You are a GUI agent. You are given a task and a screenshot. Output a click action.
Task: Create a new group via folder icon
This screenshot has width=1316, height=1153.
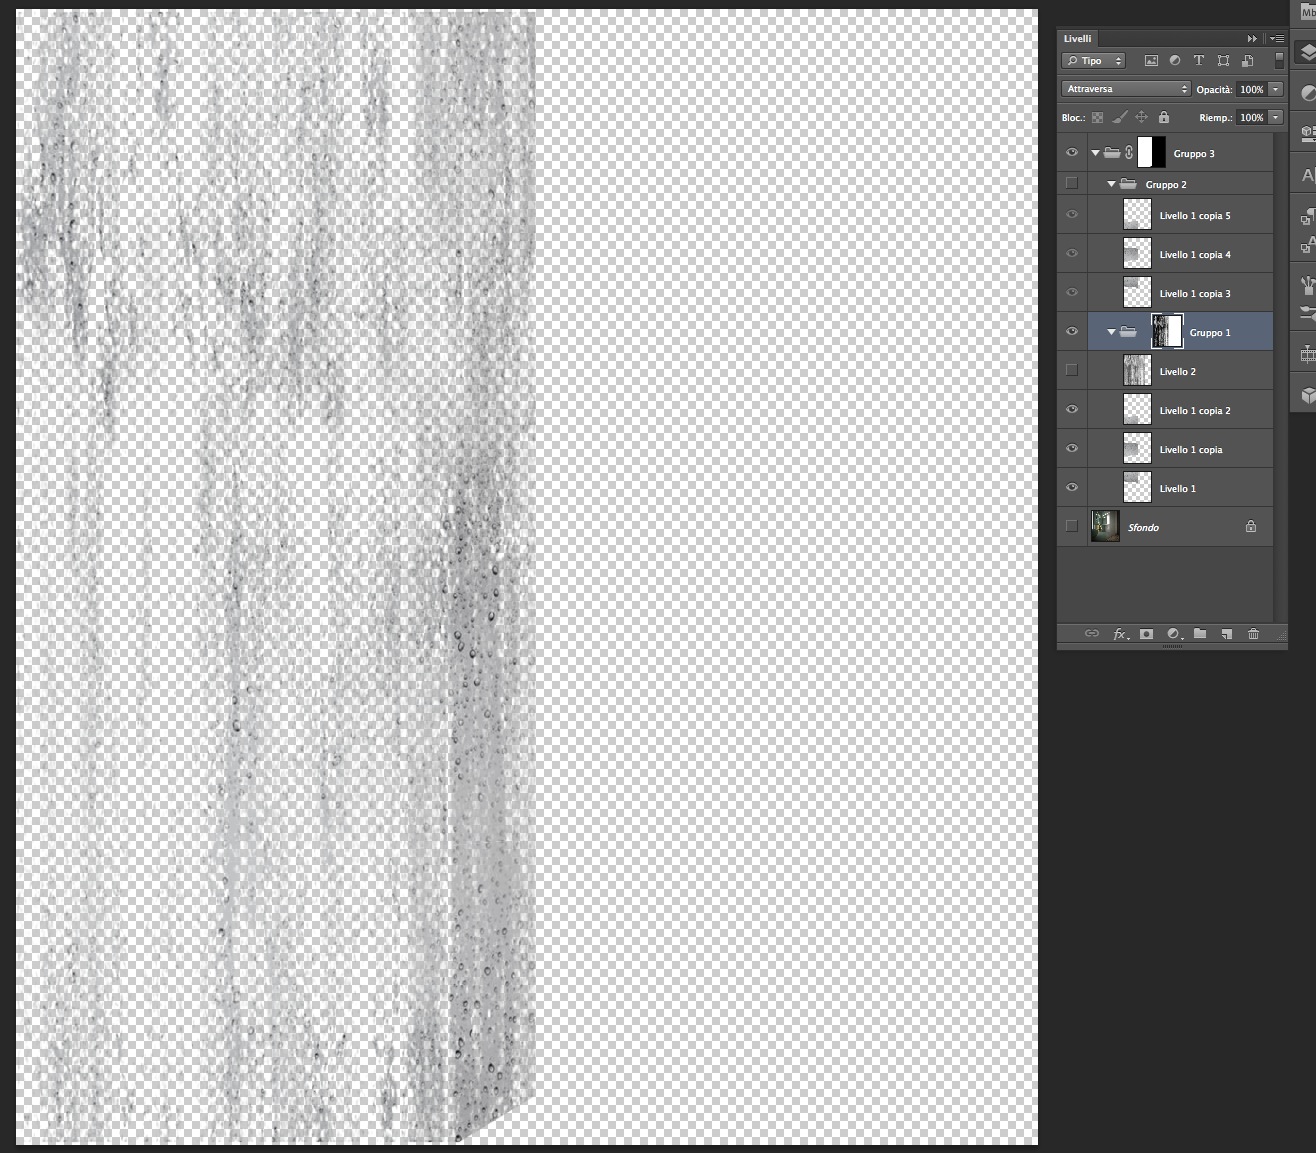(x=1200, y=634)
